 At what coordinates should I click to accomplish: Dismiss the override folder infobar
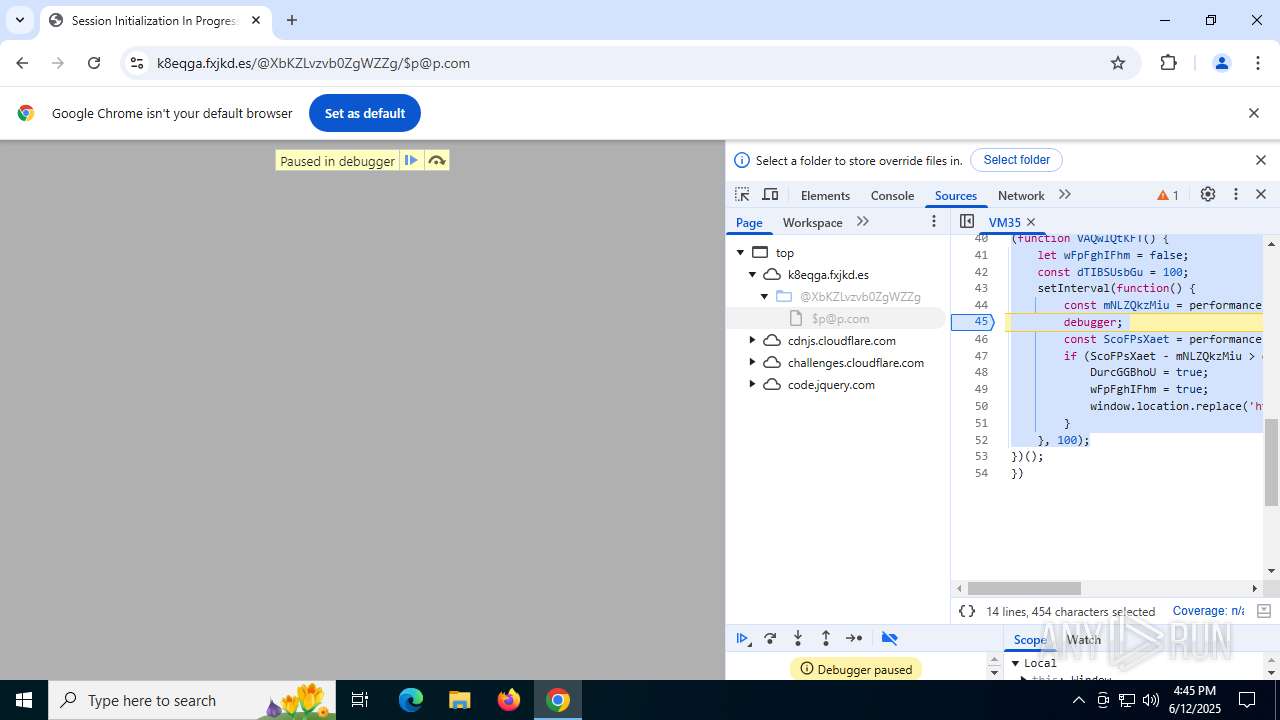(1261, 160)
